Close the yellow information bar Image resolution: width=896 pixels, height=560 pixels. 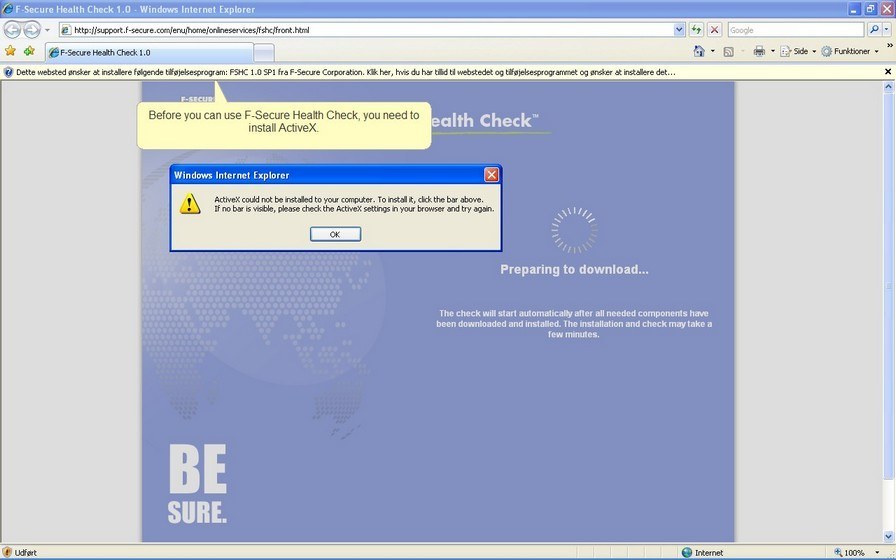tap(888, 72)
